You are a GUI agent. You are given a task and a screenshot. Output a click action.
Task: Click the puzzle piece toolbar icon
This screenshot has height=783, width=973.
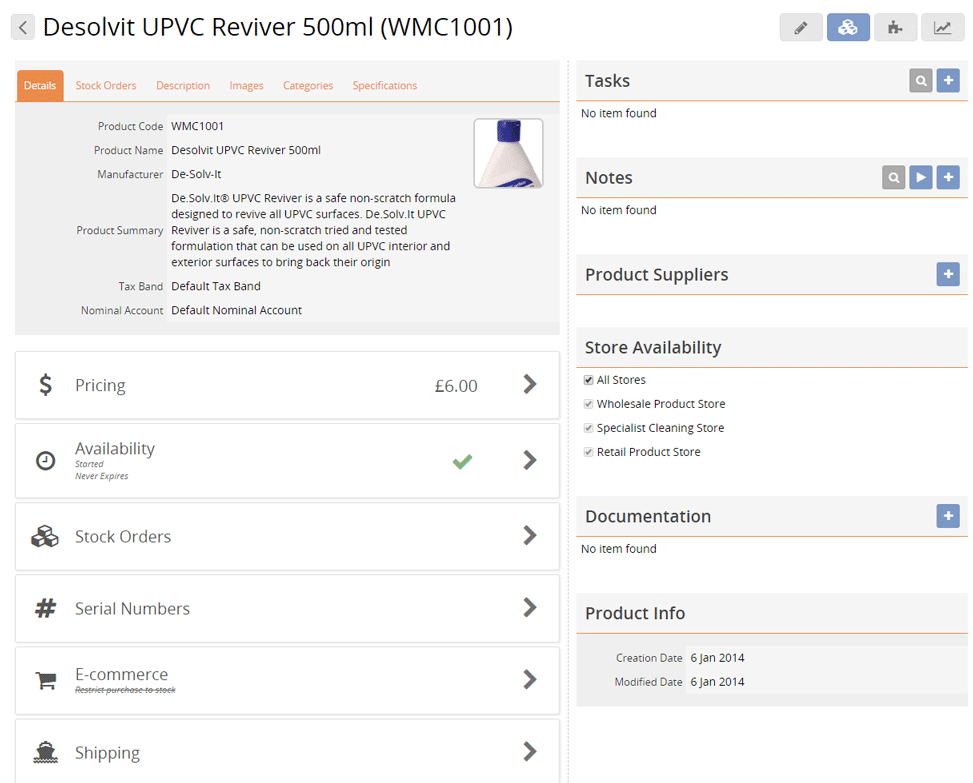click(x=895, y=27)
